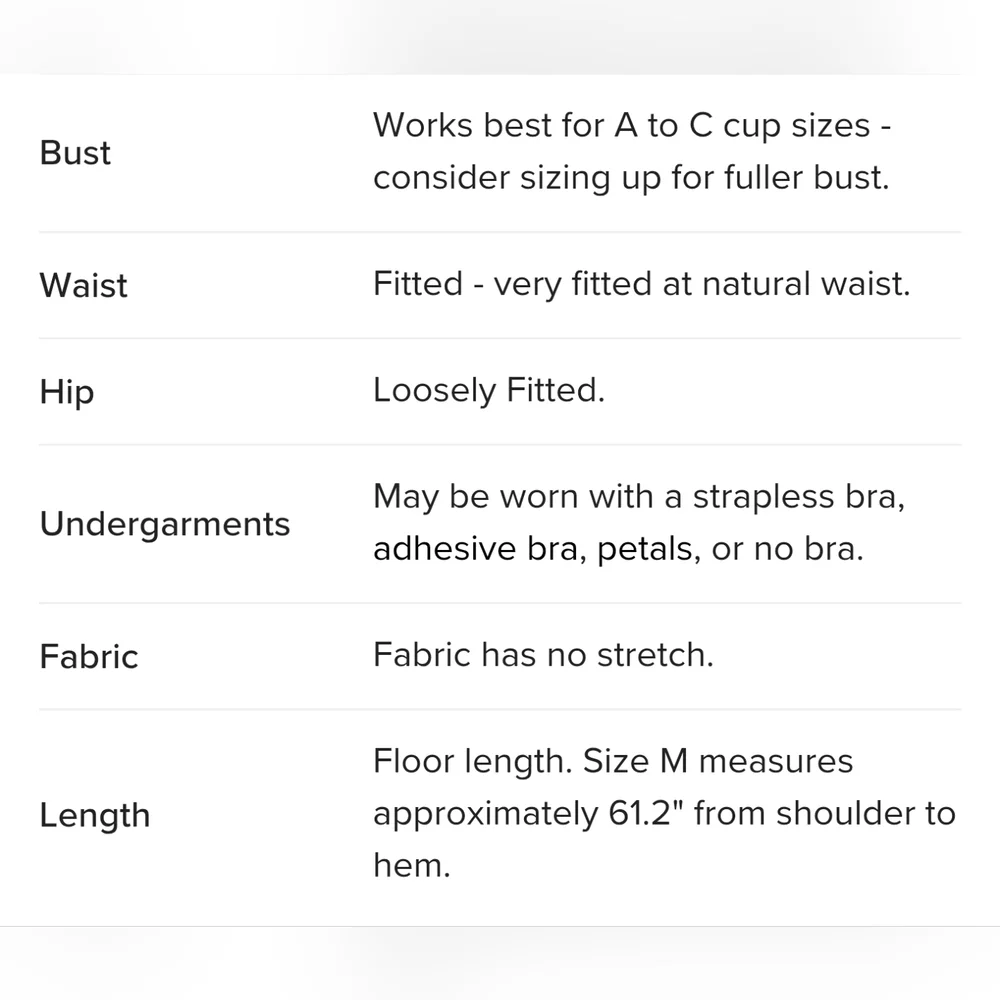Click the Length label
Screen dimensions: 1000x1000
[x=95, y=816]
